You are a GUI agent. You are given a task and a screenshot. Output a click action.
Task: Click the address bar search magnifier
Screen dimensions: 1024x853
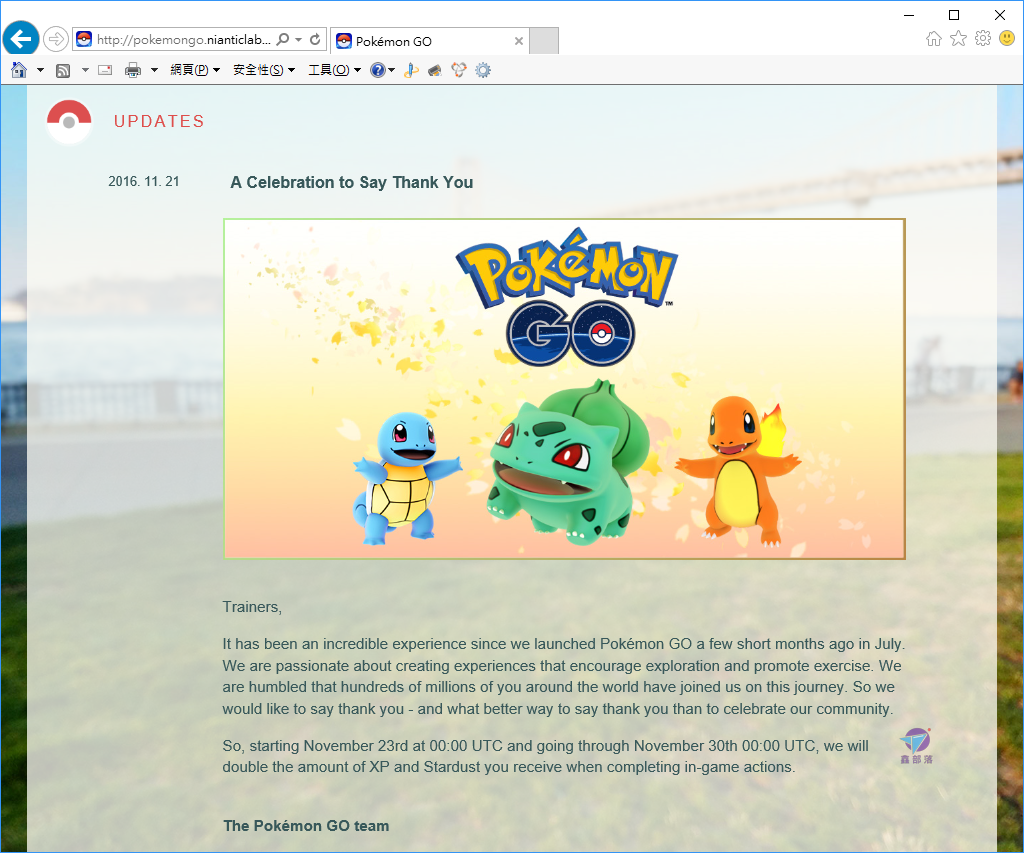[283, 39]
